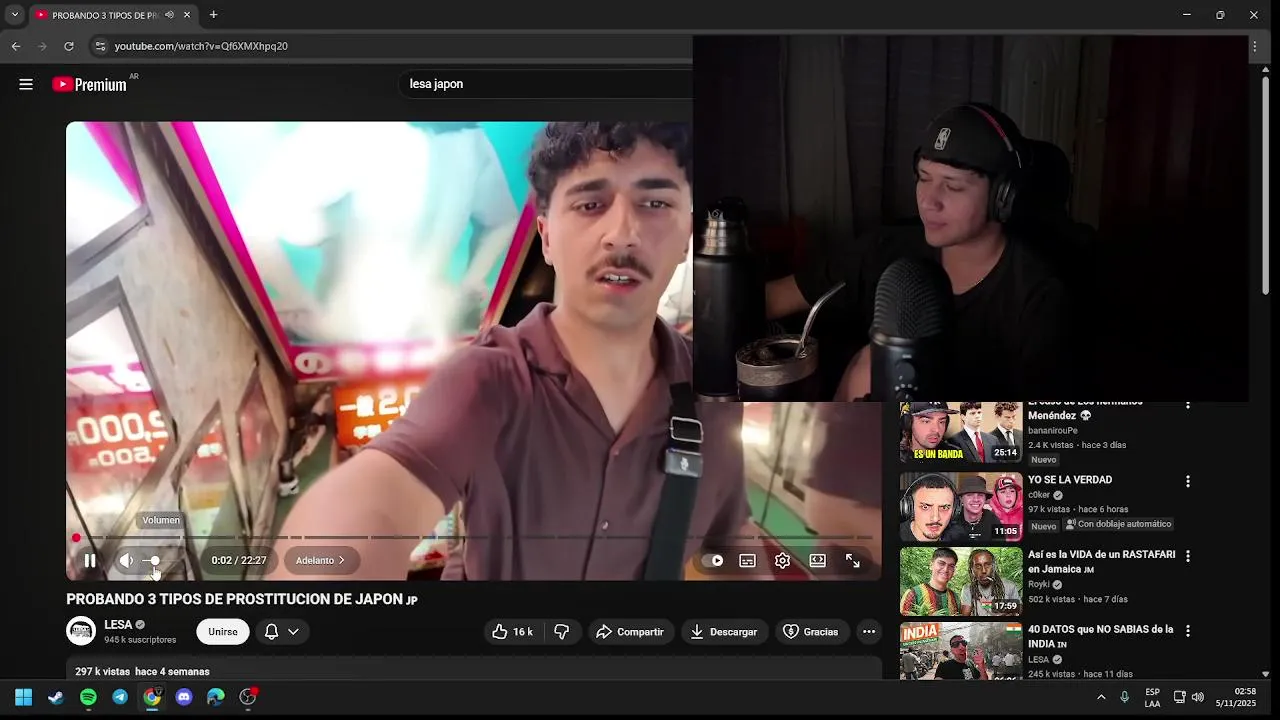Viewport: 1280px width, 720px height.
Task: Click the Unirse membership button
Action: (223, 632)
